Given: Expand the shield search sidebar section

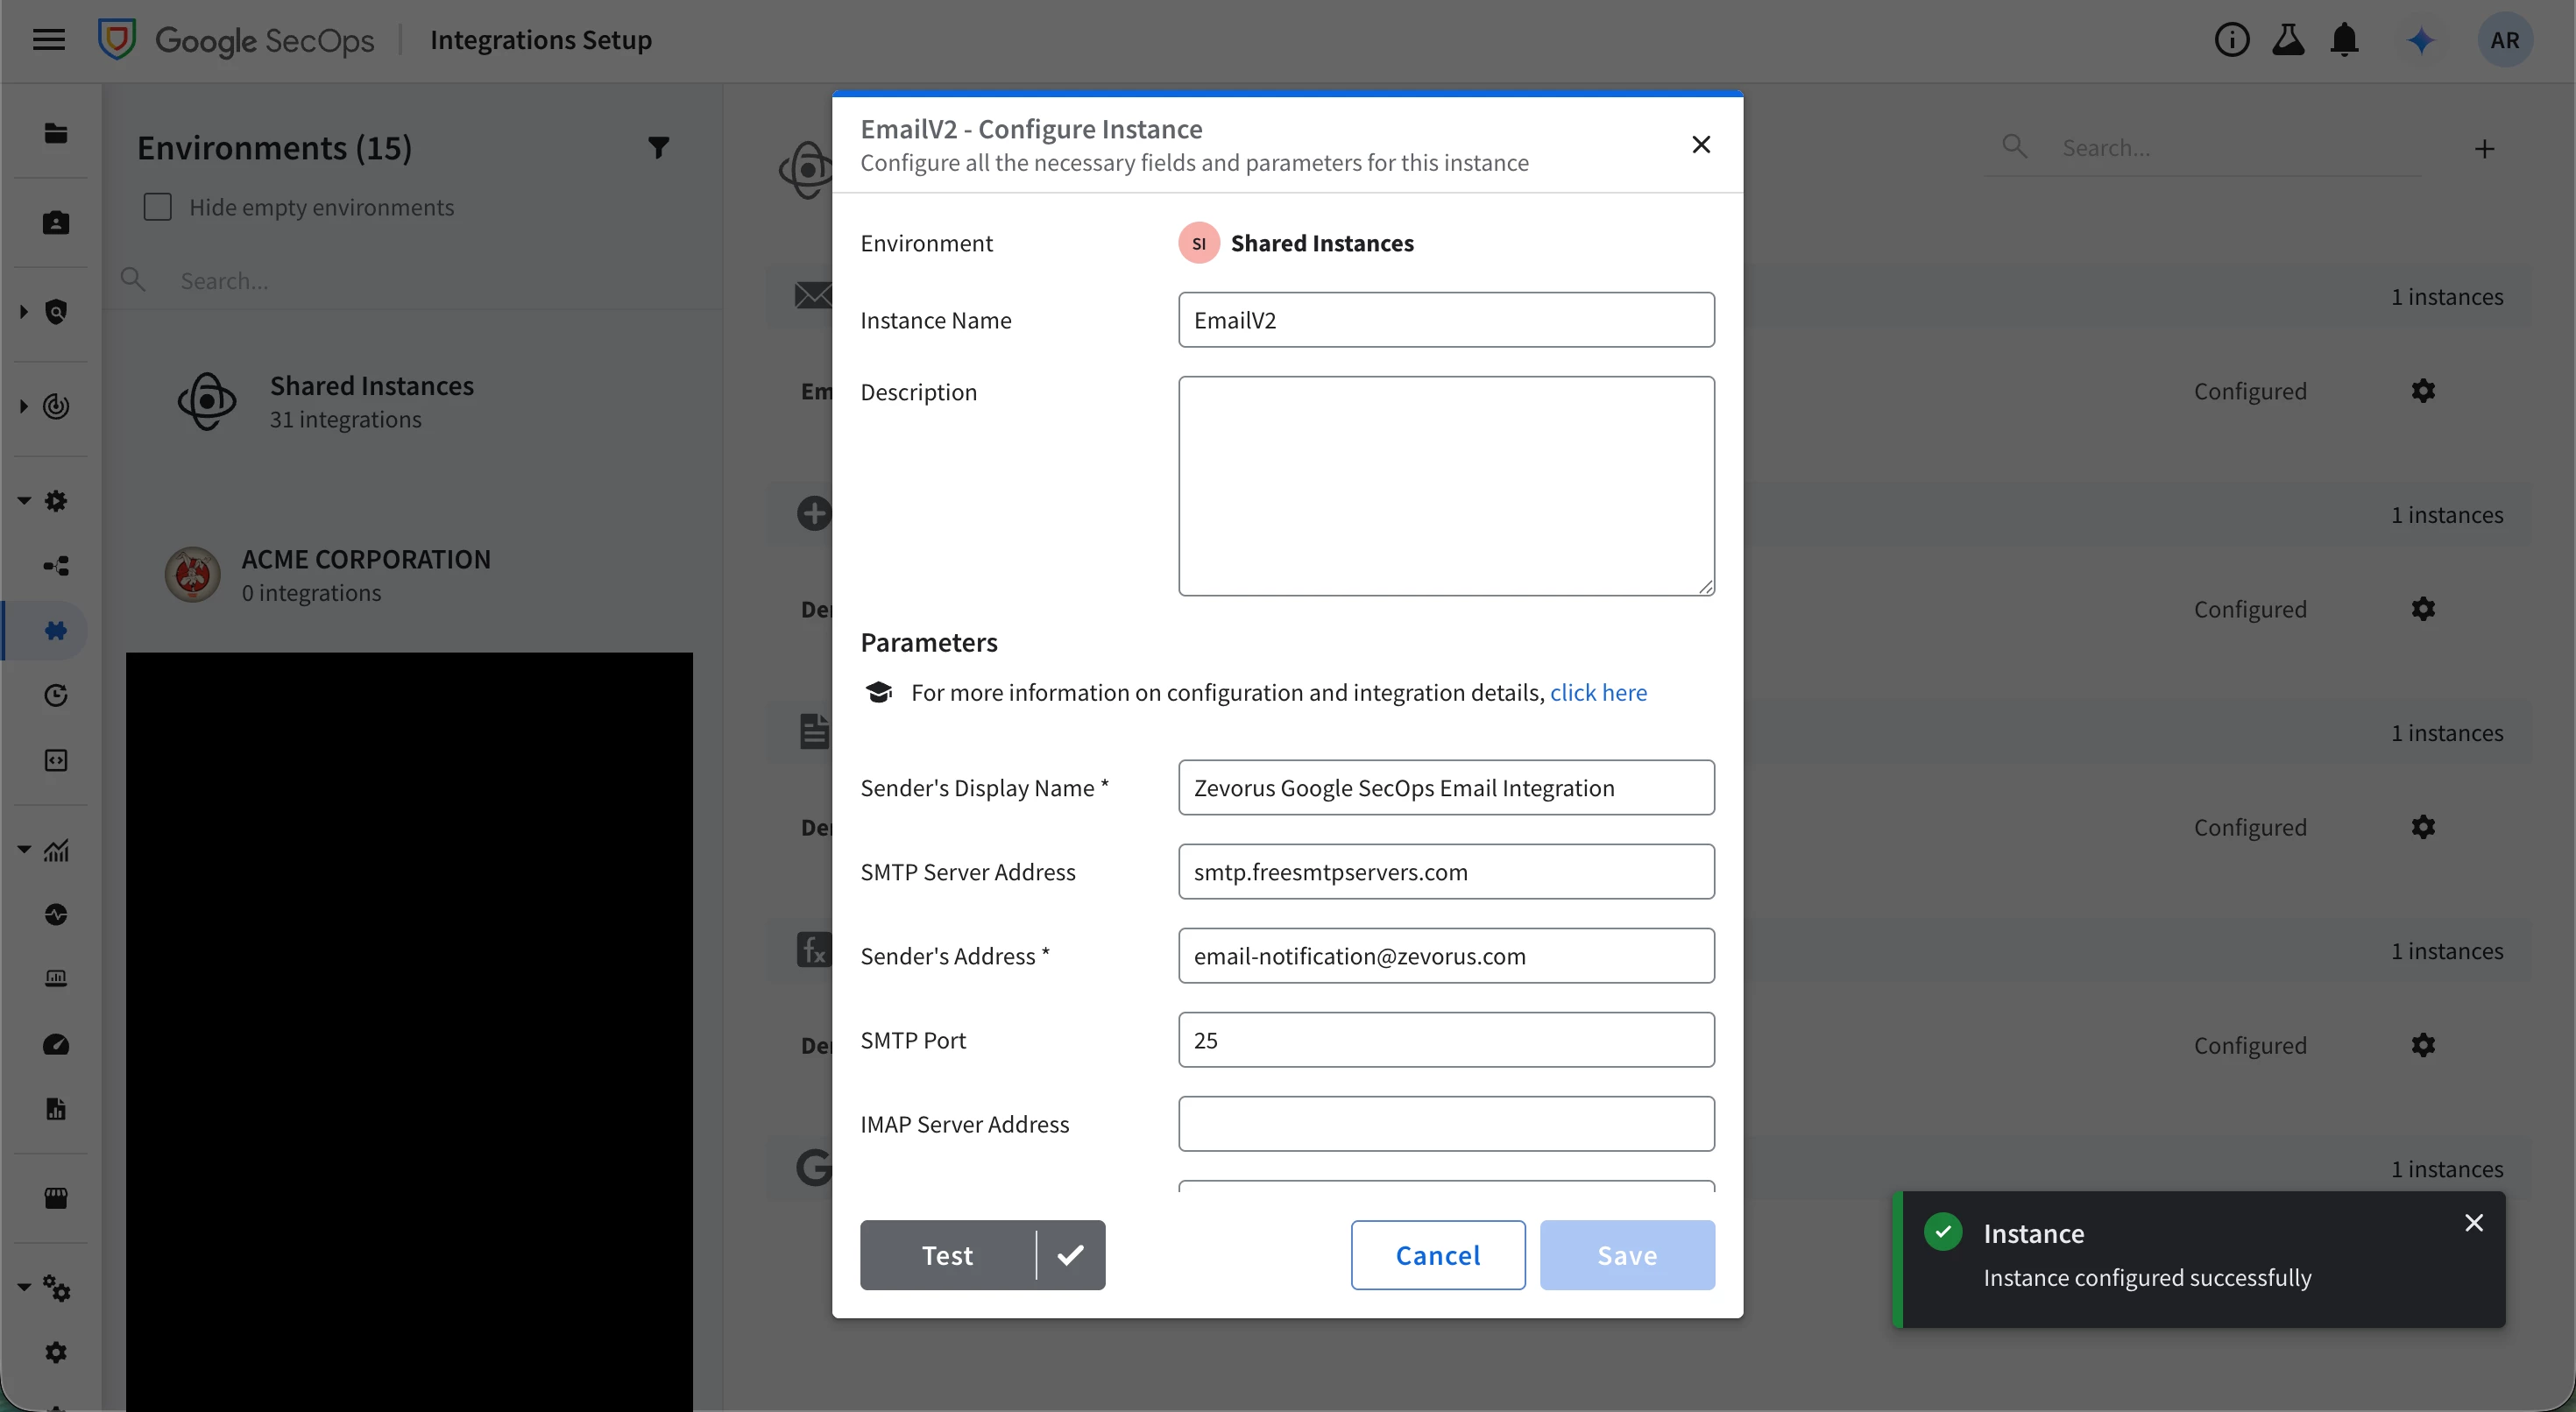Looking at the screenshot, I should coord(24,312).
